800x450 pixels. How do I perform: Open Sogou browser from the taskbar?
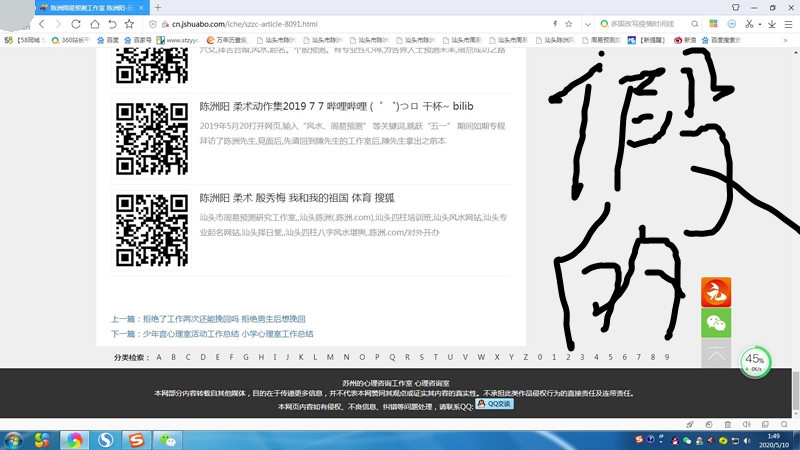coord(105,439)
